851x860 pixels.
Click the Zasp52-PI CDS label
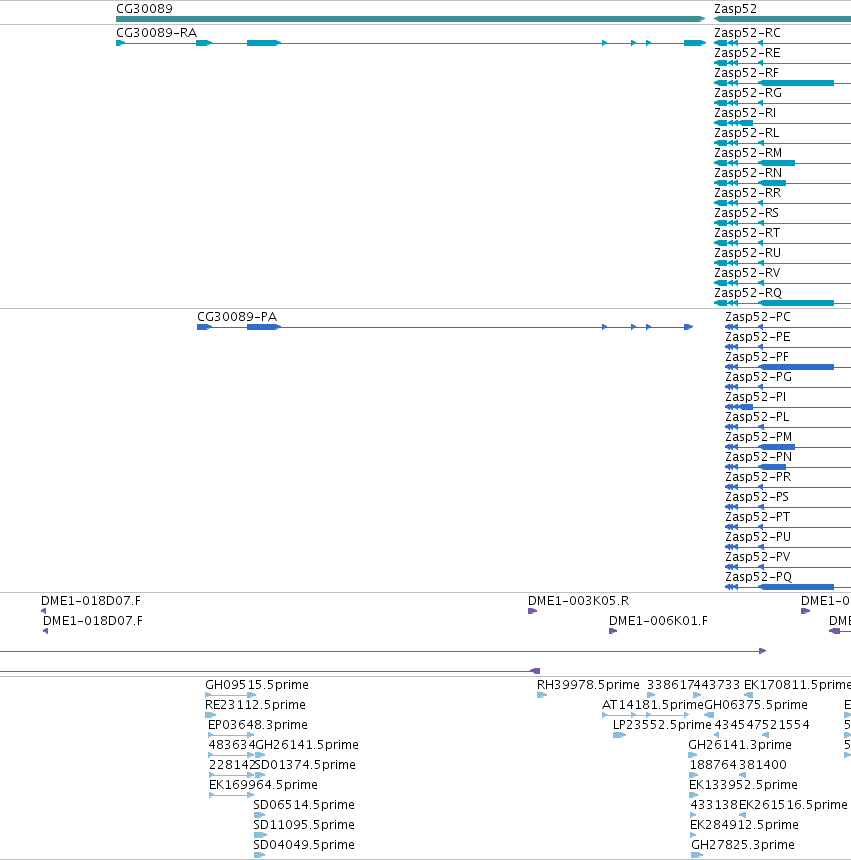tap(756, 397)
